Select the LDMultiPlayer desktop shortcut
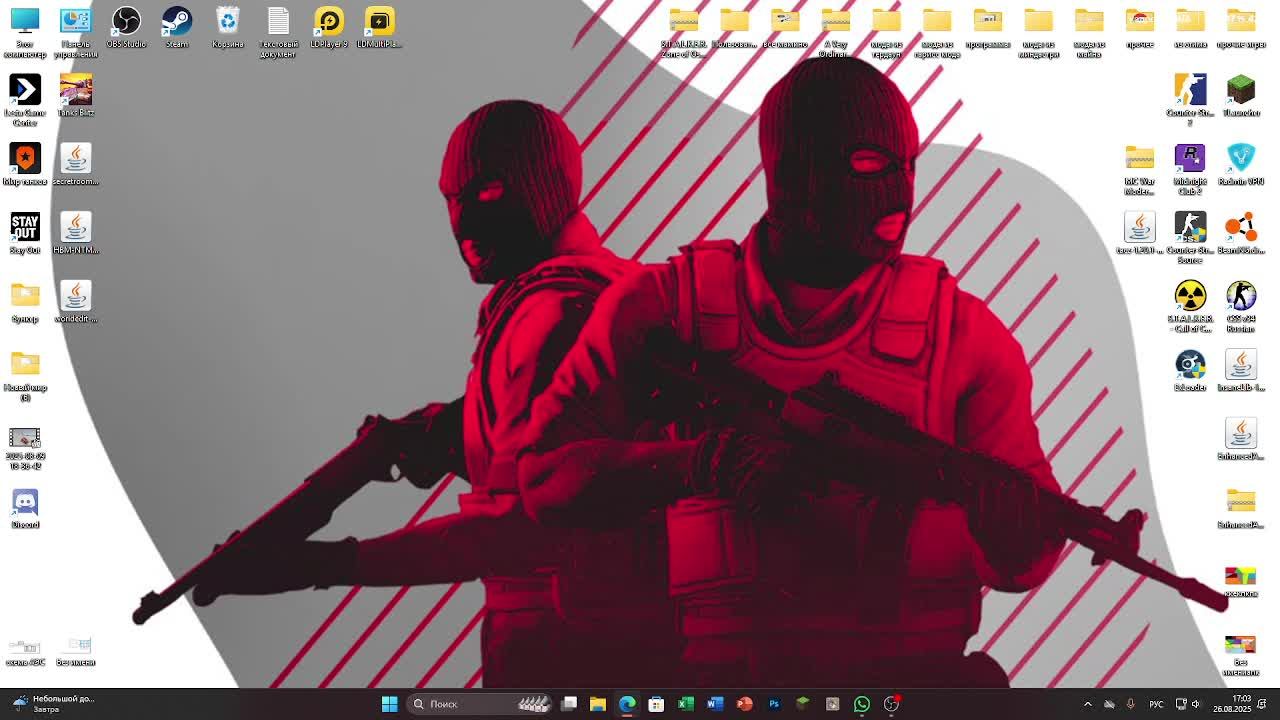The image size is (1280, 720). pos(380,28)
